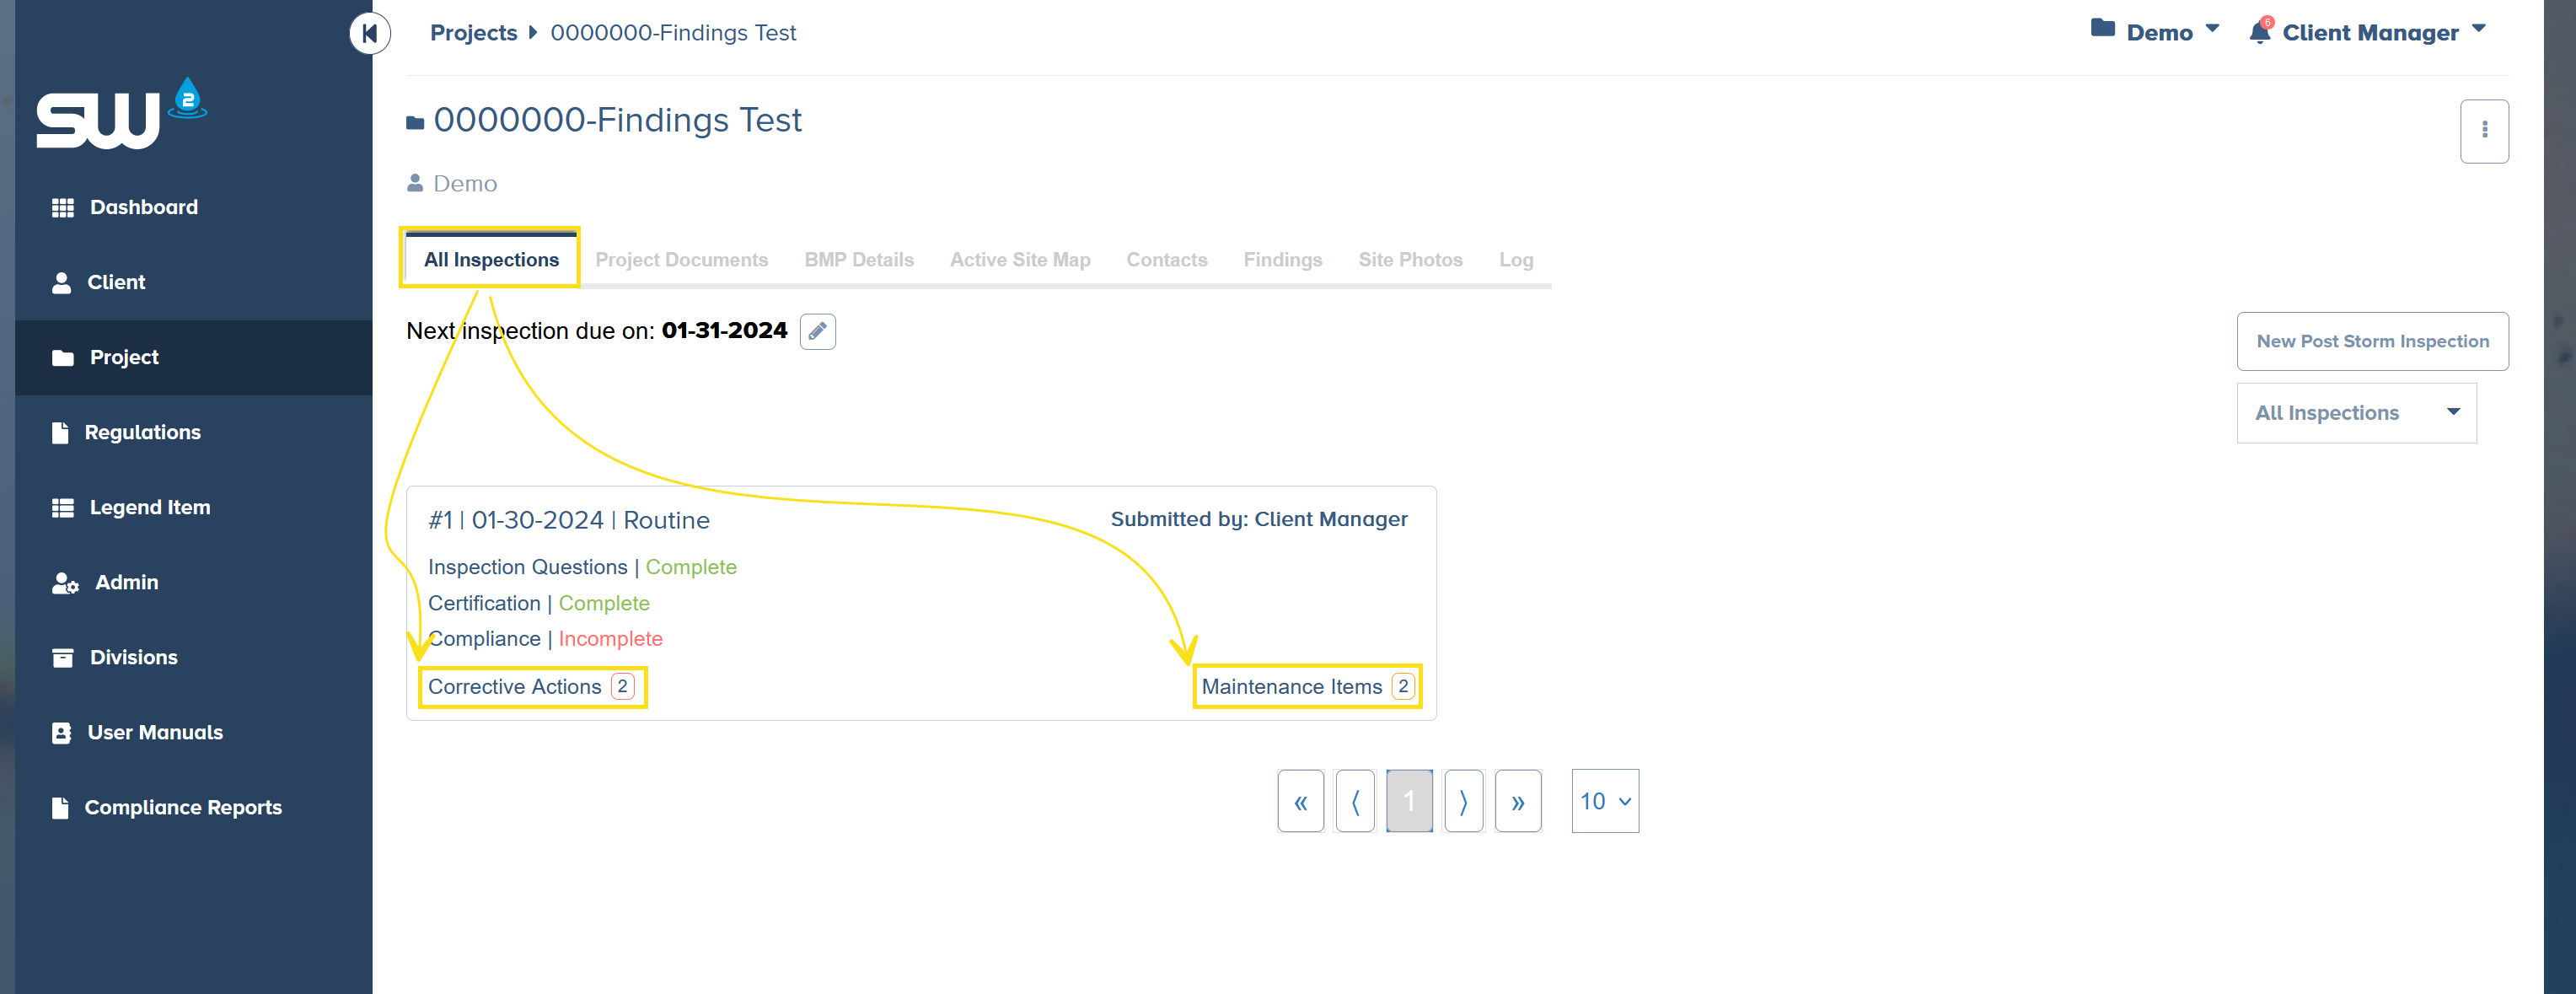Go to the last page of results

tap(1517, 801)
